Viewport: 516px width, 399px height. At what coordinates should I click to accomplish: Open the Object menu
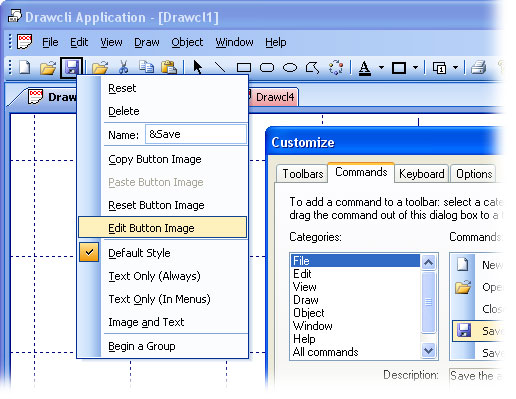(x=187, y=42)
